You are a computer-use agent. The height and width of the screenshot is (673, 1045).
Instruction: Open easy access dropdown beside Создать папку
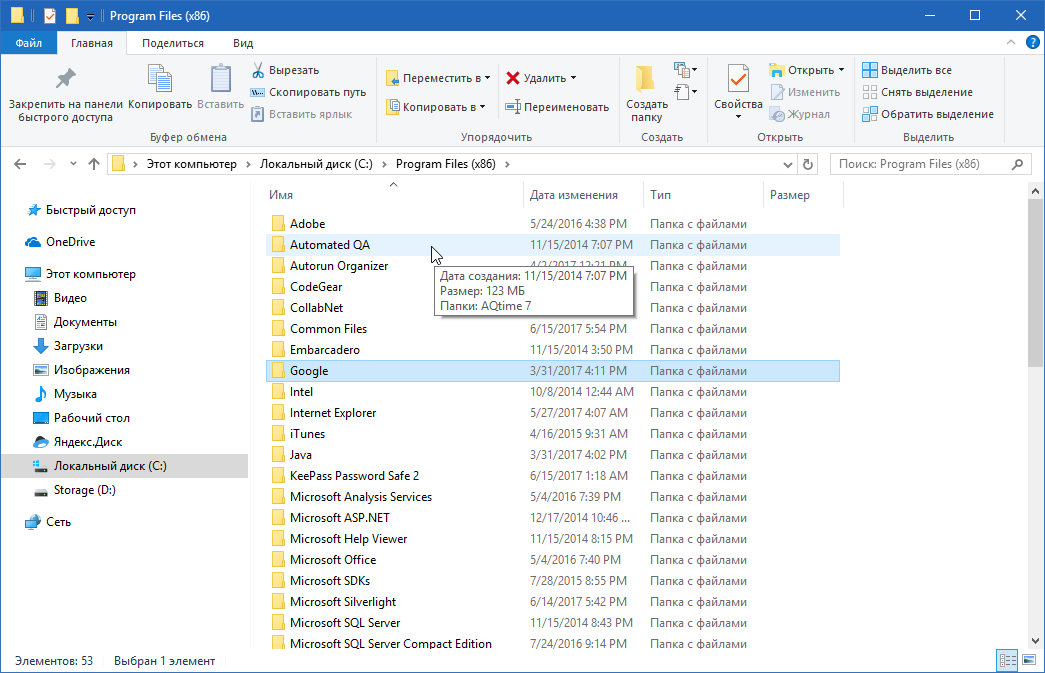(x=685, y=91)
